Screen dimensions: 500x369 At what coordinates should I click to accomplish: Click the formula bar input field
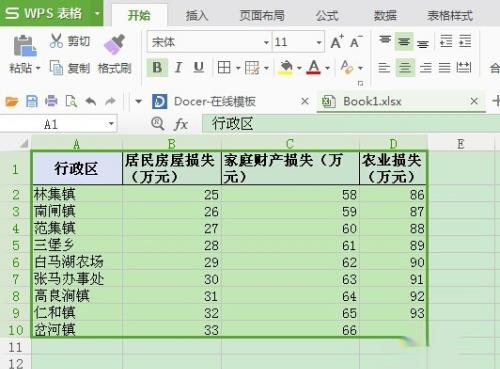point(351,124)
